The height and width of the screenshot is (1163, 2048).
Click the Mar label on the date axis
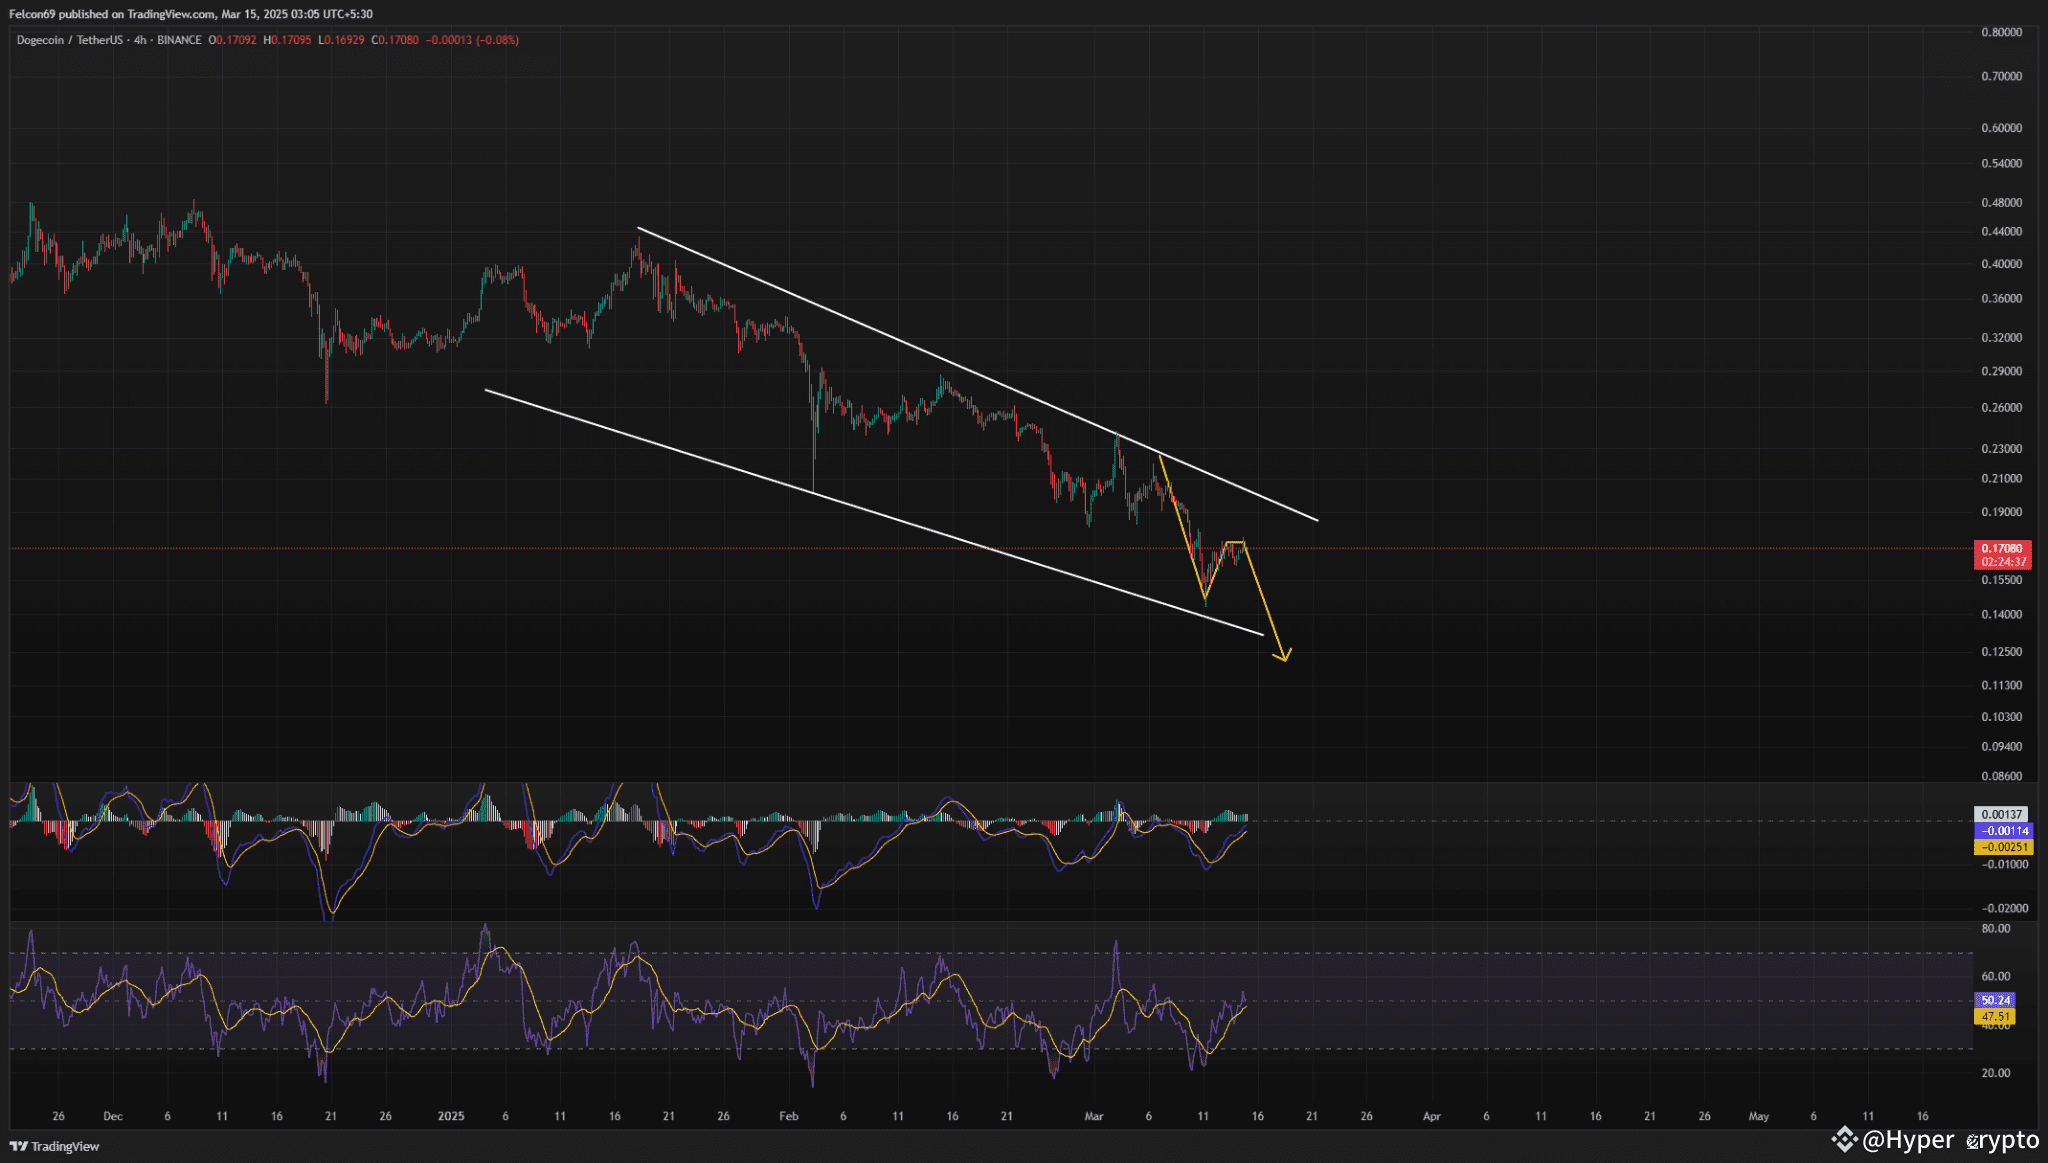[1094, 1116]
